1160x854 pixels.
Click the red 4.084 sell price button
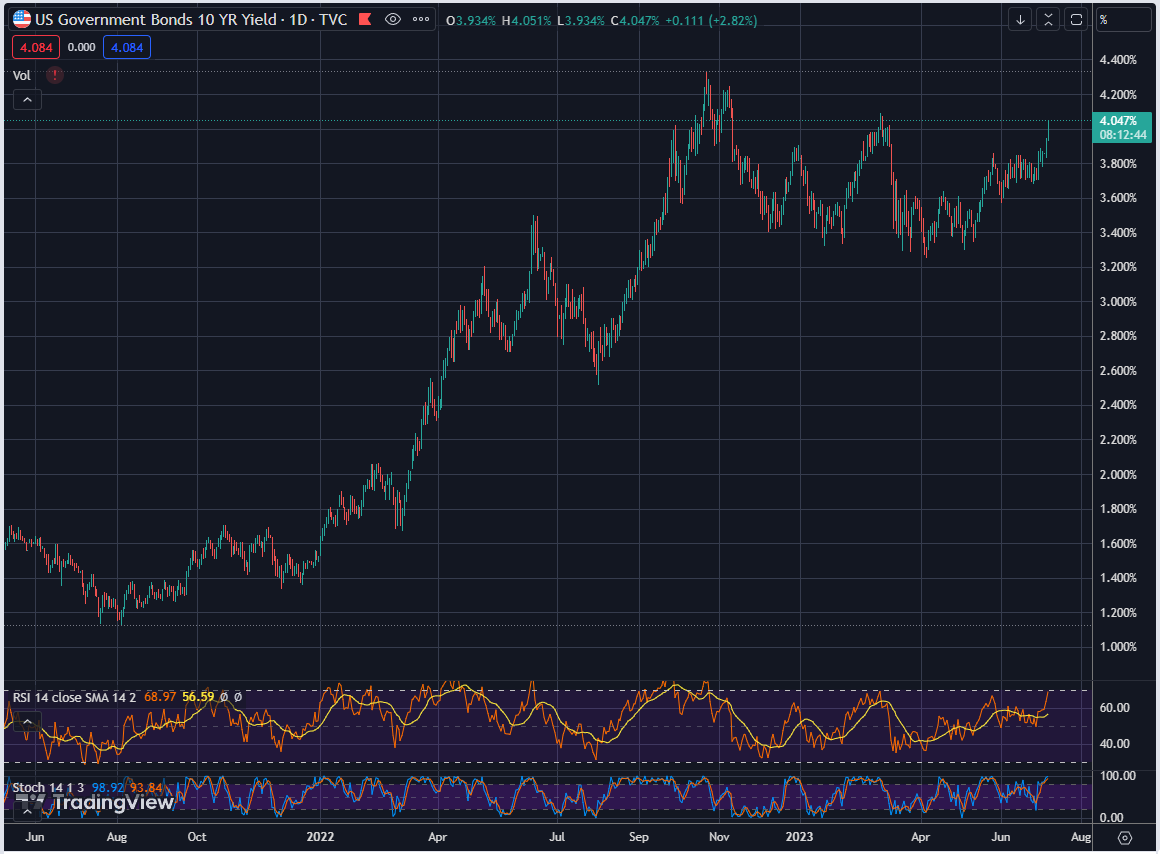(36, 47)
